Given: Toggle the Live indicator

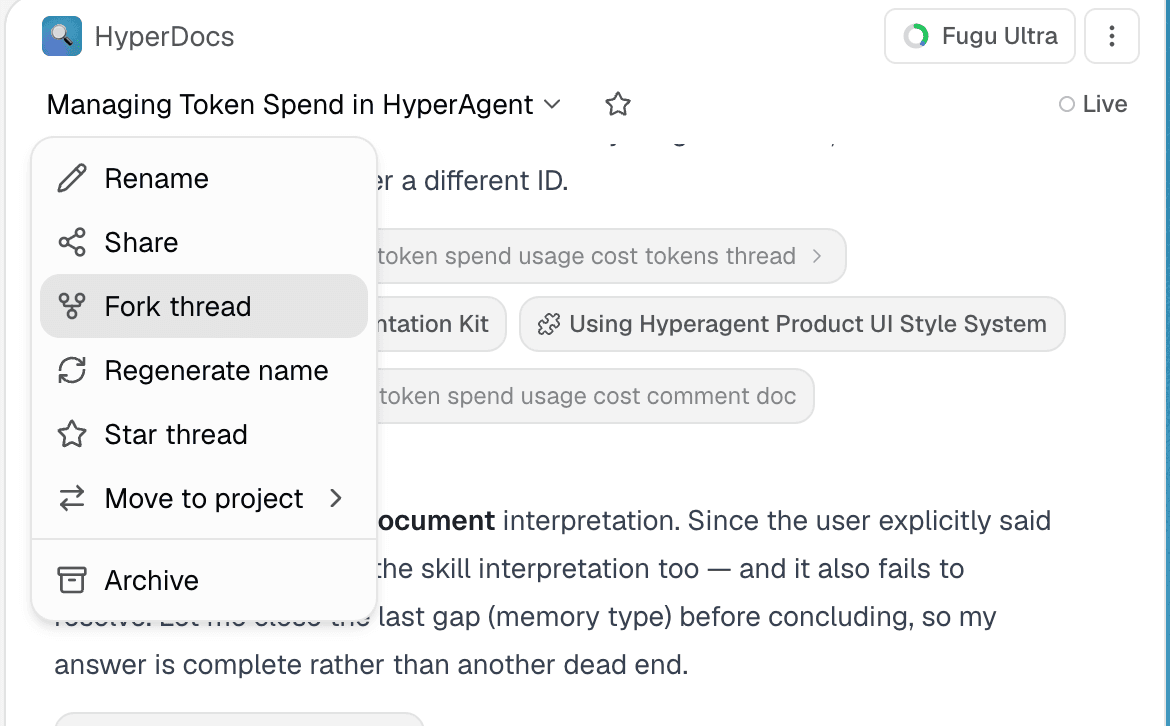Looking at the screenshot, I should point(1092,104).
